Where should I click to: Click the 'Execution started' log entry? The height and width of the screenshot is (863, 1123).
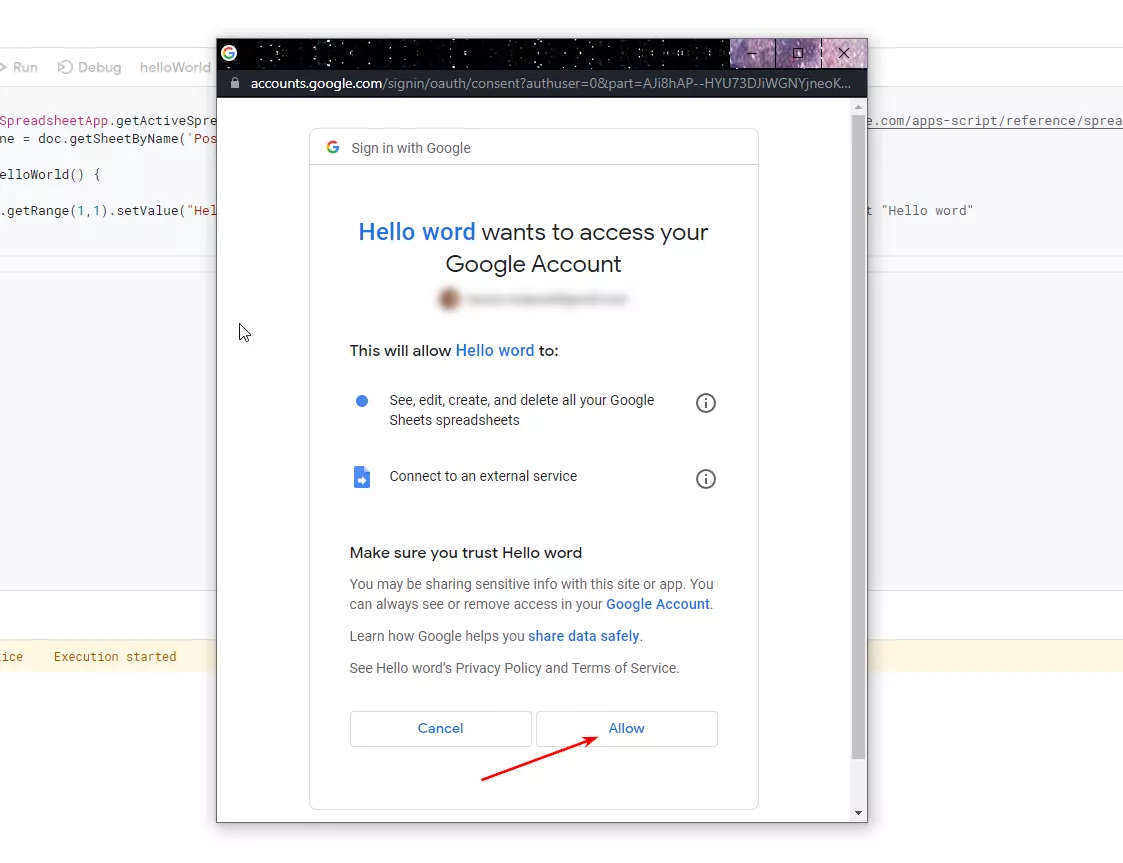[115, 657]
